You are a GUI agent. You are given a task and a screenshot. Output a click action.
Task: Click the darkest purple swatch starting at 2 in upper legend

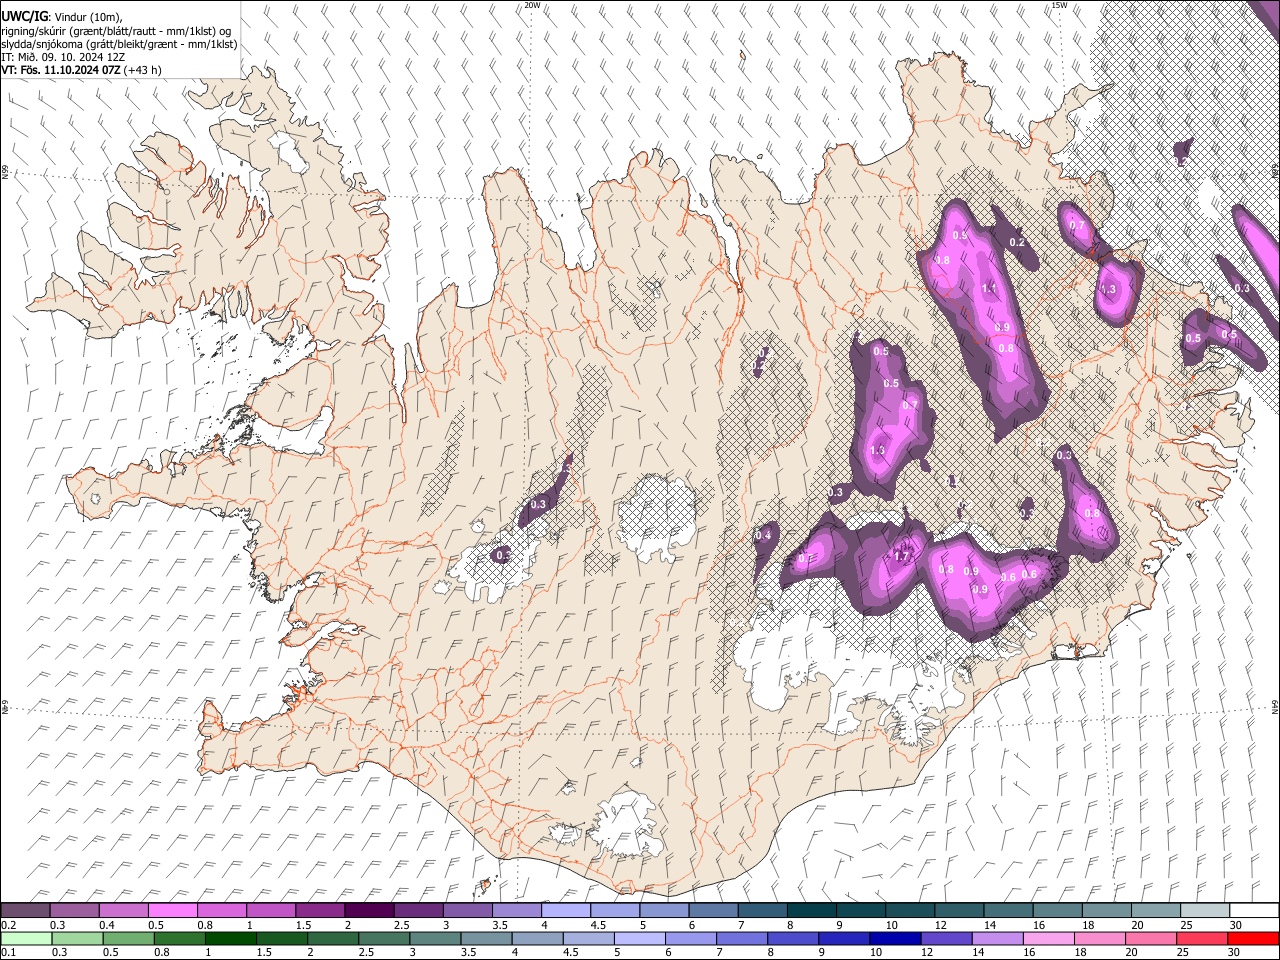(x=368, y=911)
